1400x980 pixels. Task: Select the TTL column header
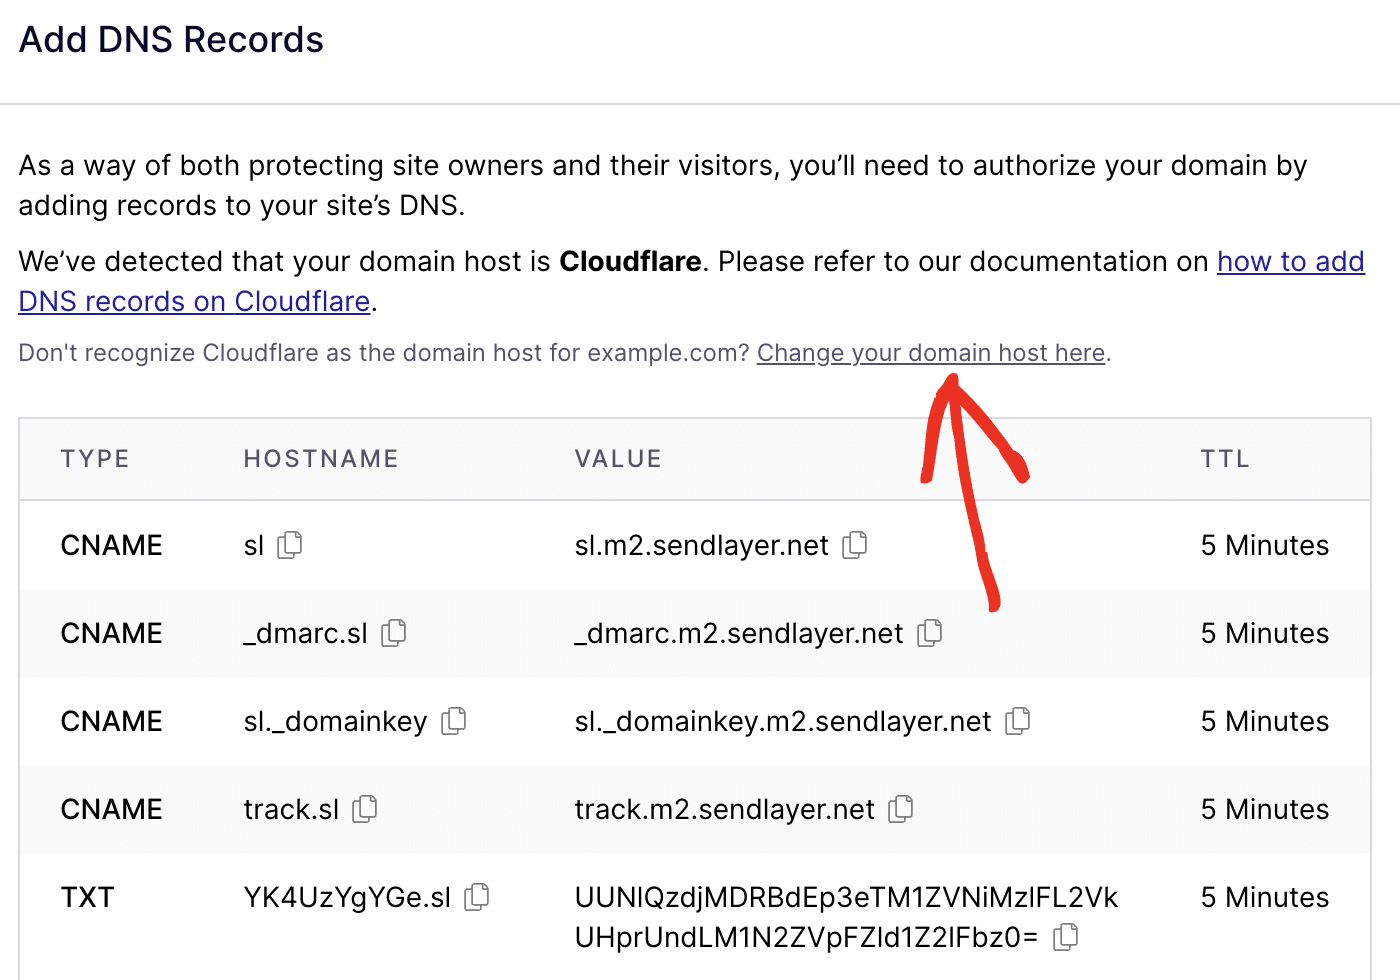[x=1225, y=458]
